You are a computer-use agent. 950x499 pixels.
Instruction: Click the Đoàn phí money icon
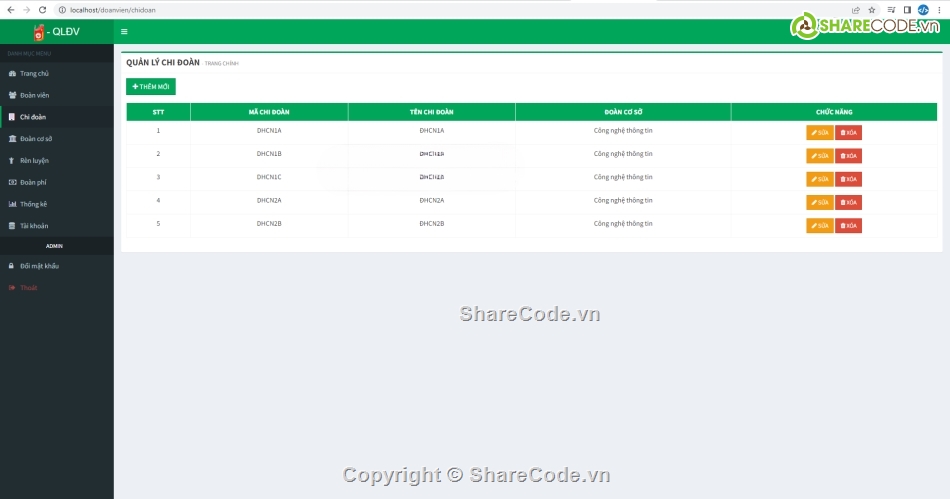click(12, 182)
